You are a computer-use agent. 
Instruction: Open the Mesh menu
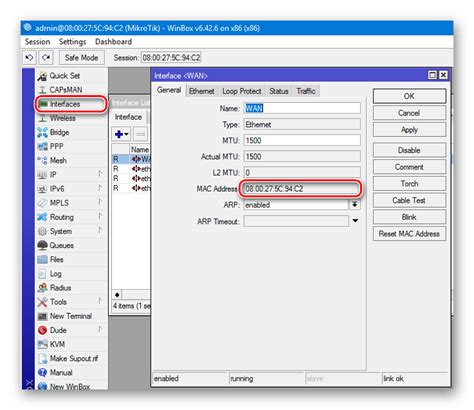(x=71, y=160)
